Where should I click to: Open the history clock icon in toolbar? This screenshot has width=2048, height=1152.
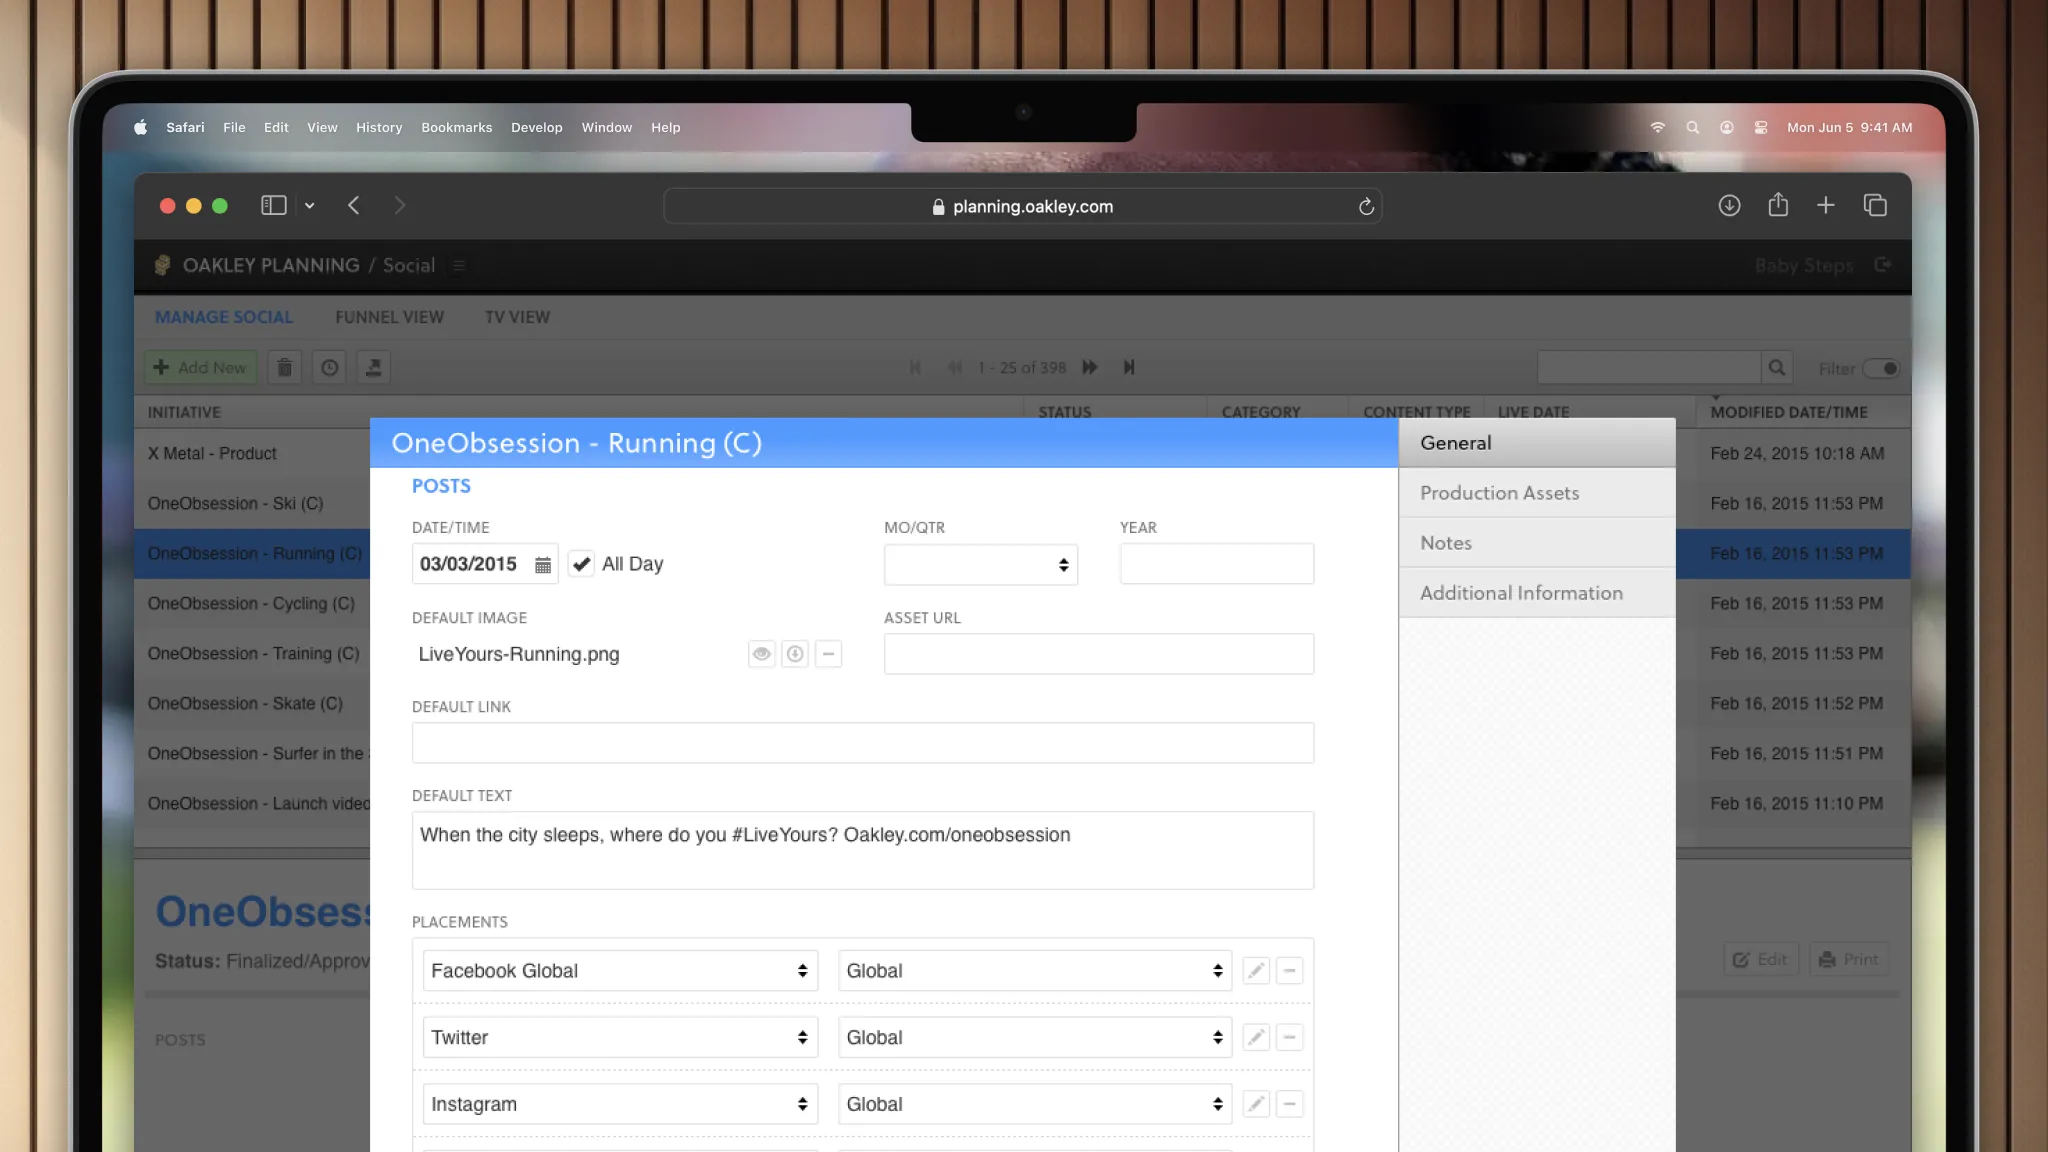pyautogui.click(x=329, y=368)
